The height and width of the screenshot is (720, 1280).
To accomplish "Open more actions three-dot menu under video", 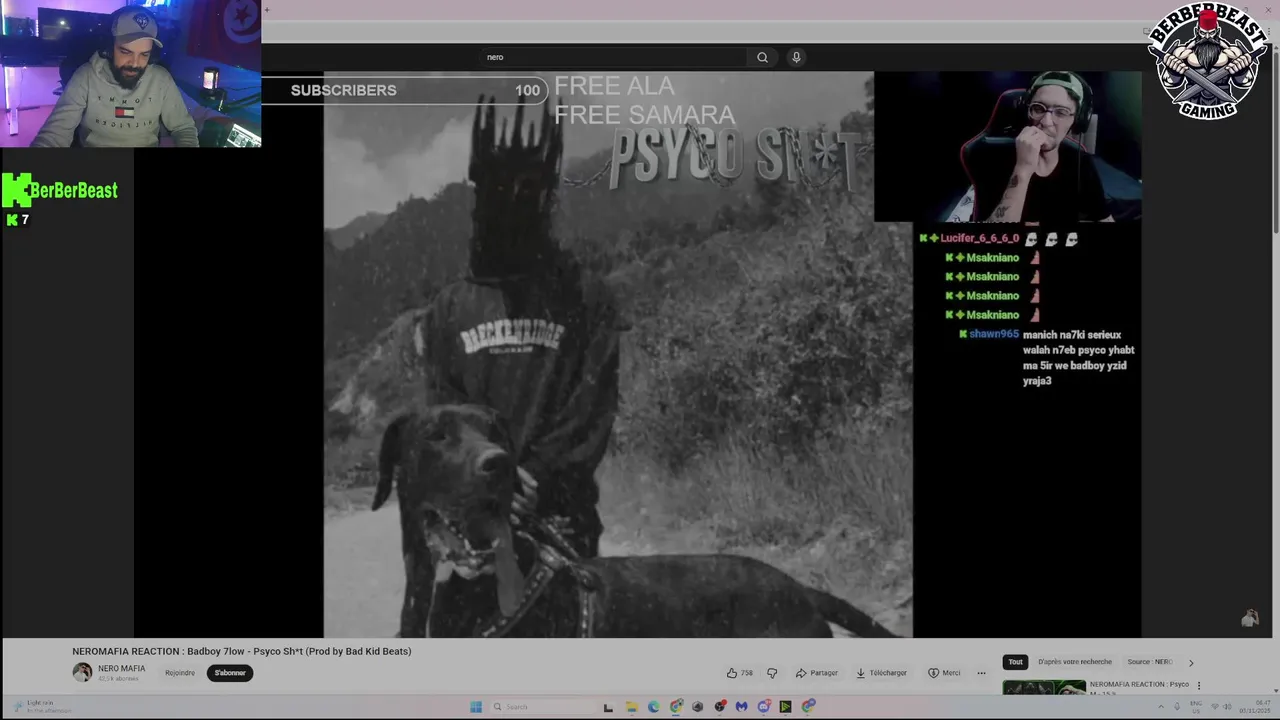I will point(981,673).
